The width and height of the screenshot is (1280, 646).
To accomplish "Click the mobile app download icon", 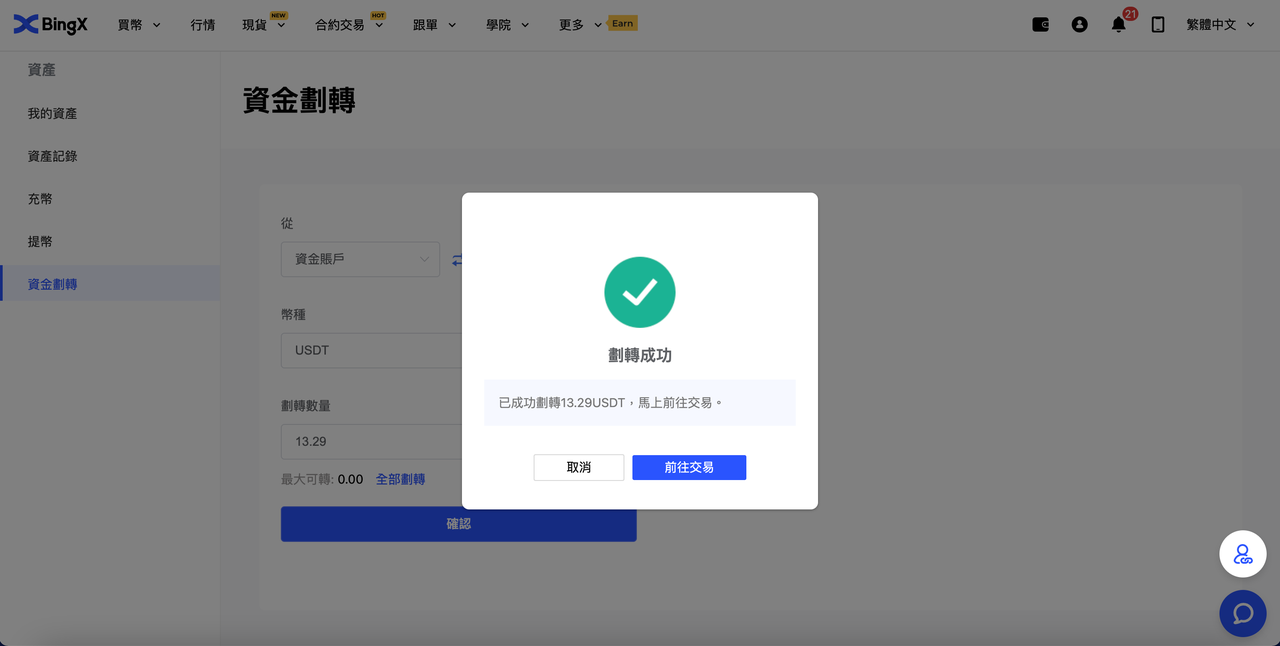I will (x=1157, y=24).
